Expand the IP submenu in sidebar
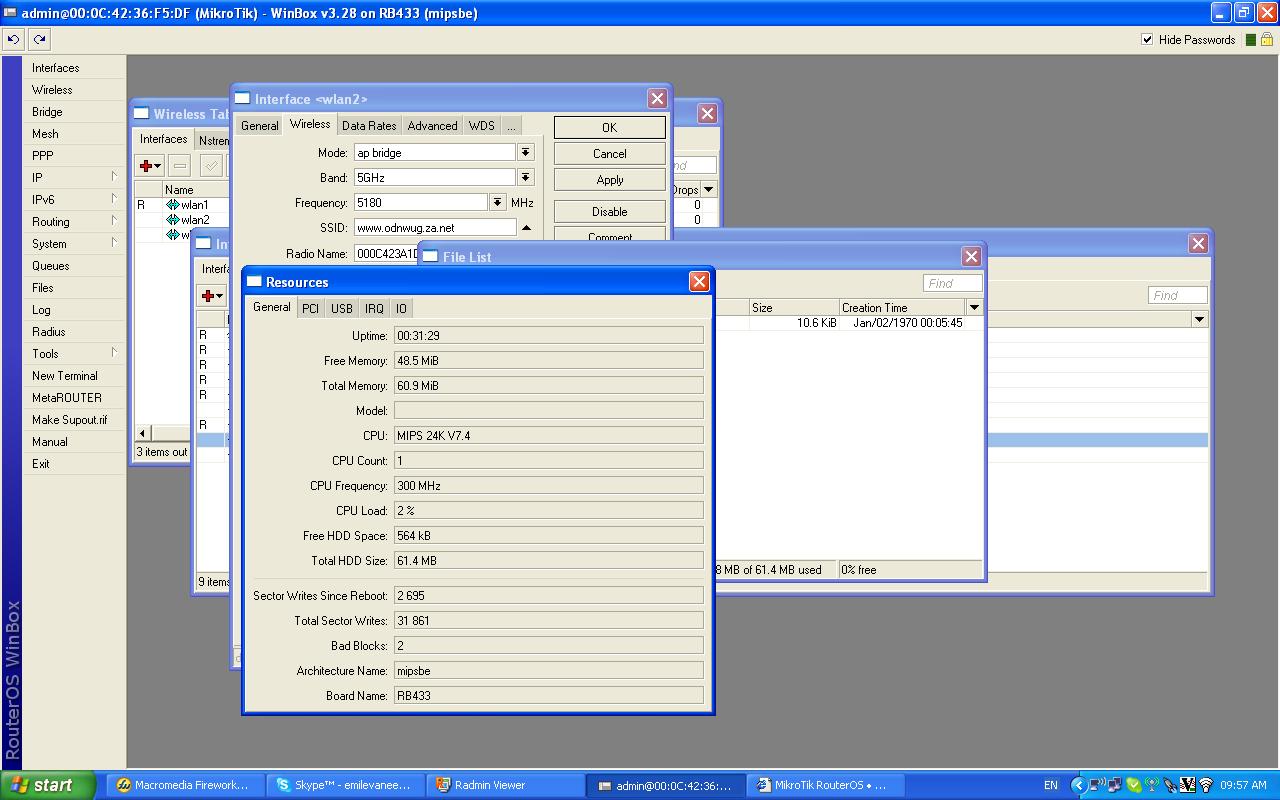The height and width of the screenshot is (800, 1280). tap(75, 178)
